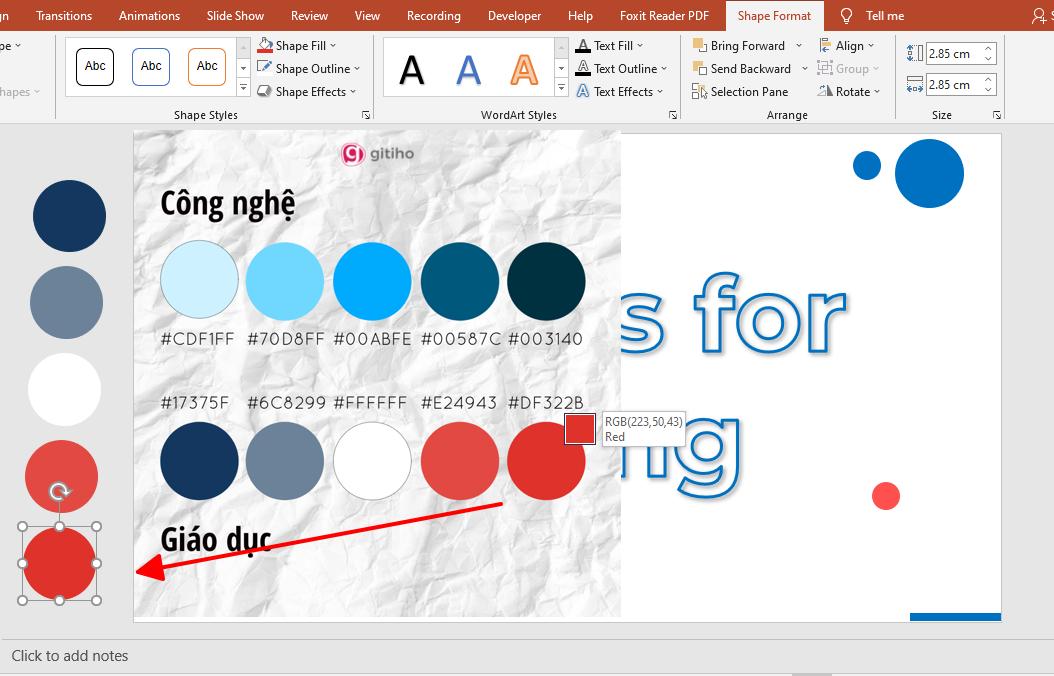The image size is (1054, 676).
Task: Open the Slide Show tab
Action: [x=235, y=15]
